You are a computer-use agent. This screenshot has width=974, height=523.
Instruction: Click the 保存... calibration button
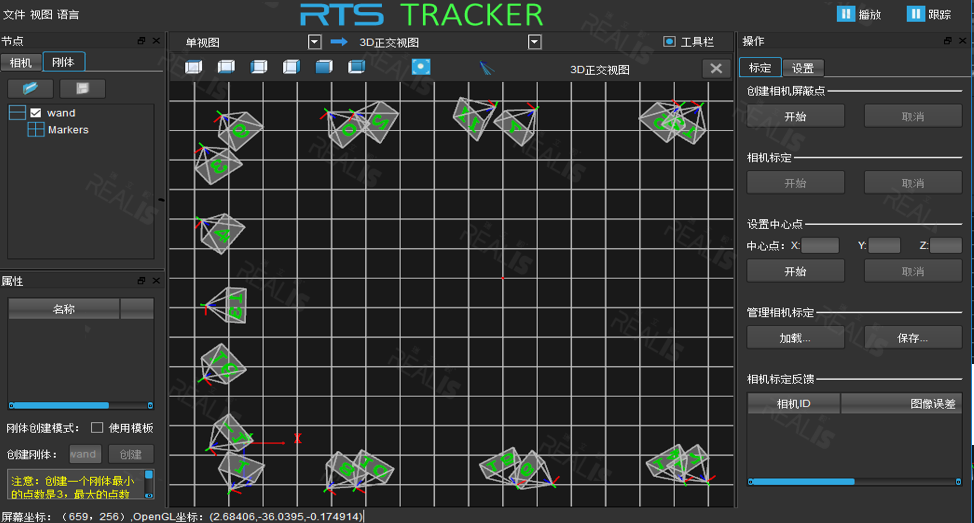tap(913, 337)
